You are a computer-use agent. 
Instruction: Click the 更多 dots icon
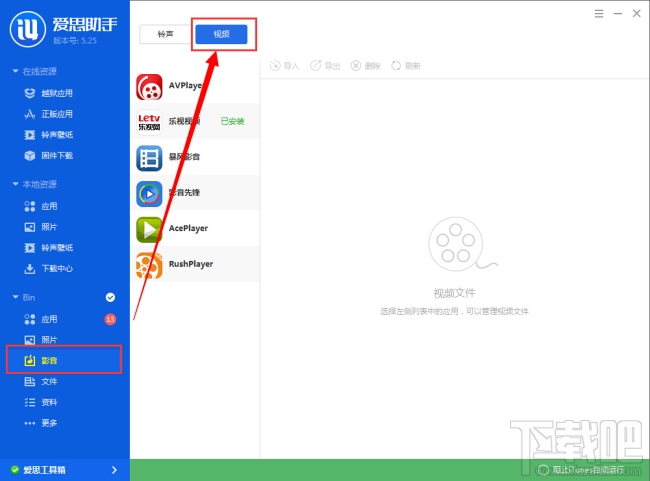[x=29, y=423]
